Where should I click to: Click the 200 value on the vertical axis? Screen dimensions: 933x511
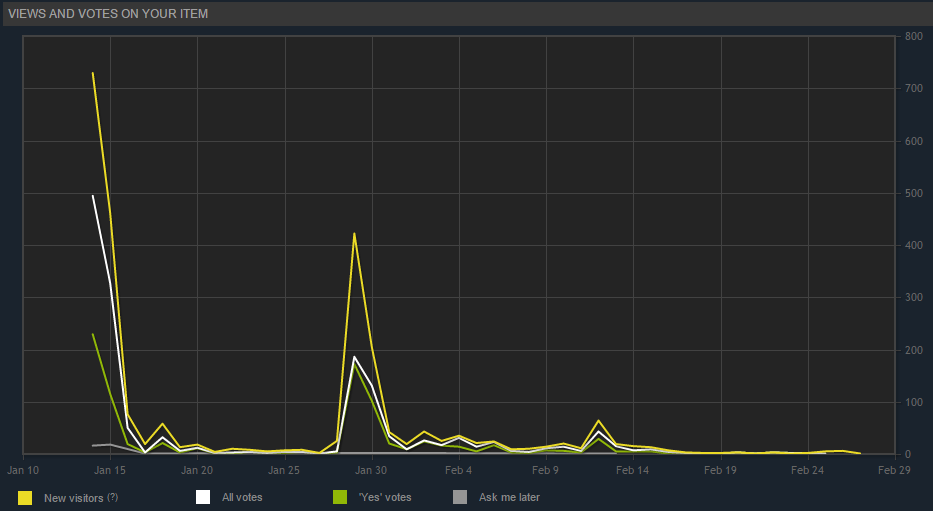tap(913, 350)
